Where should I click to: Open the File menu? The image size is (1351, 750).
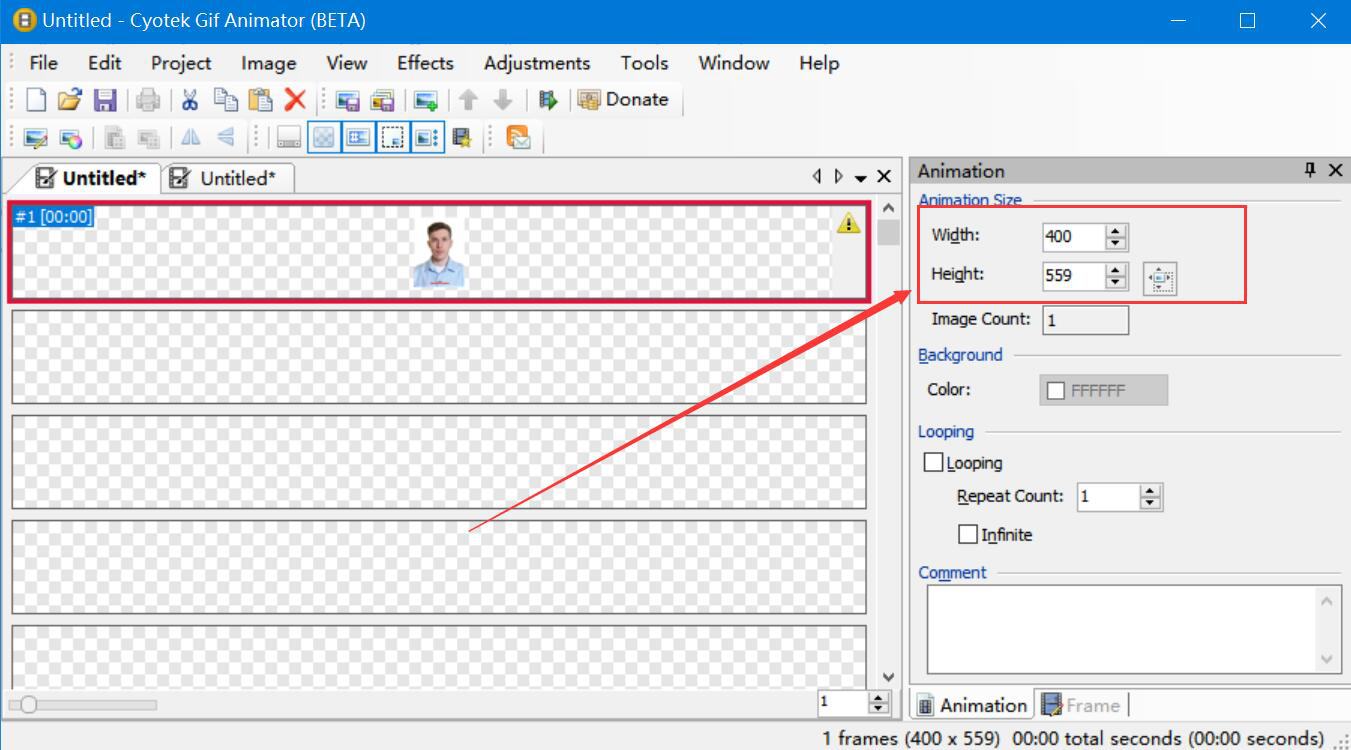[44, 63]
